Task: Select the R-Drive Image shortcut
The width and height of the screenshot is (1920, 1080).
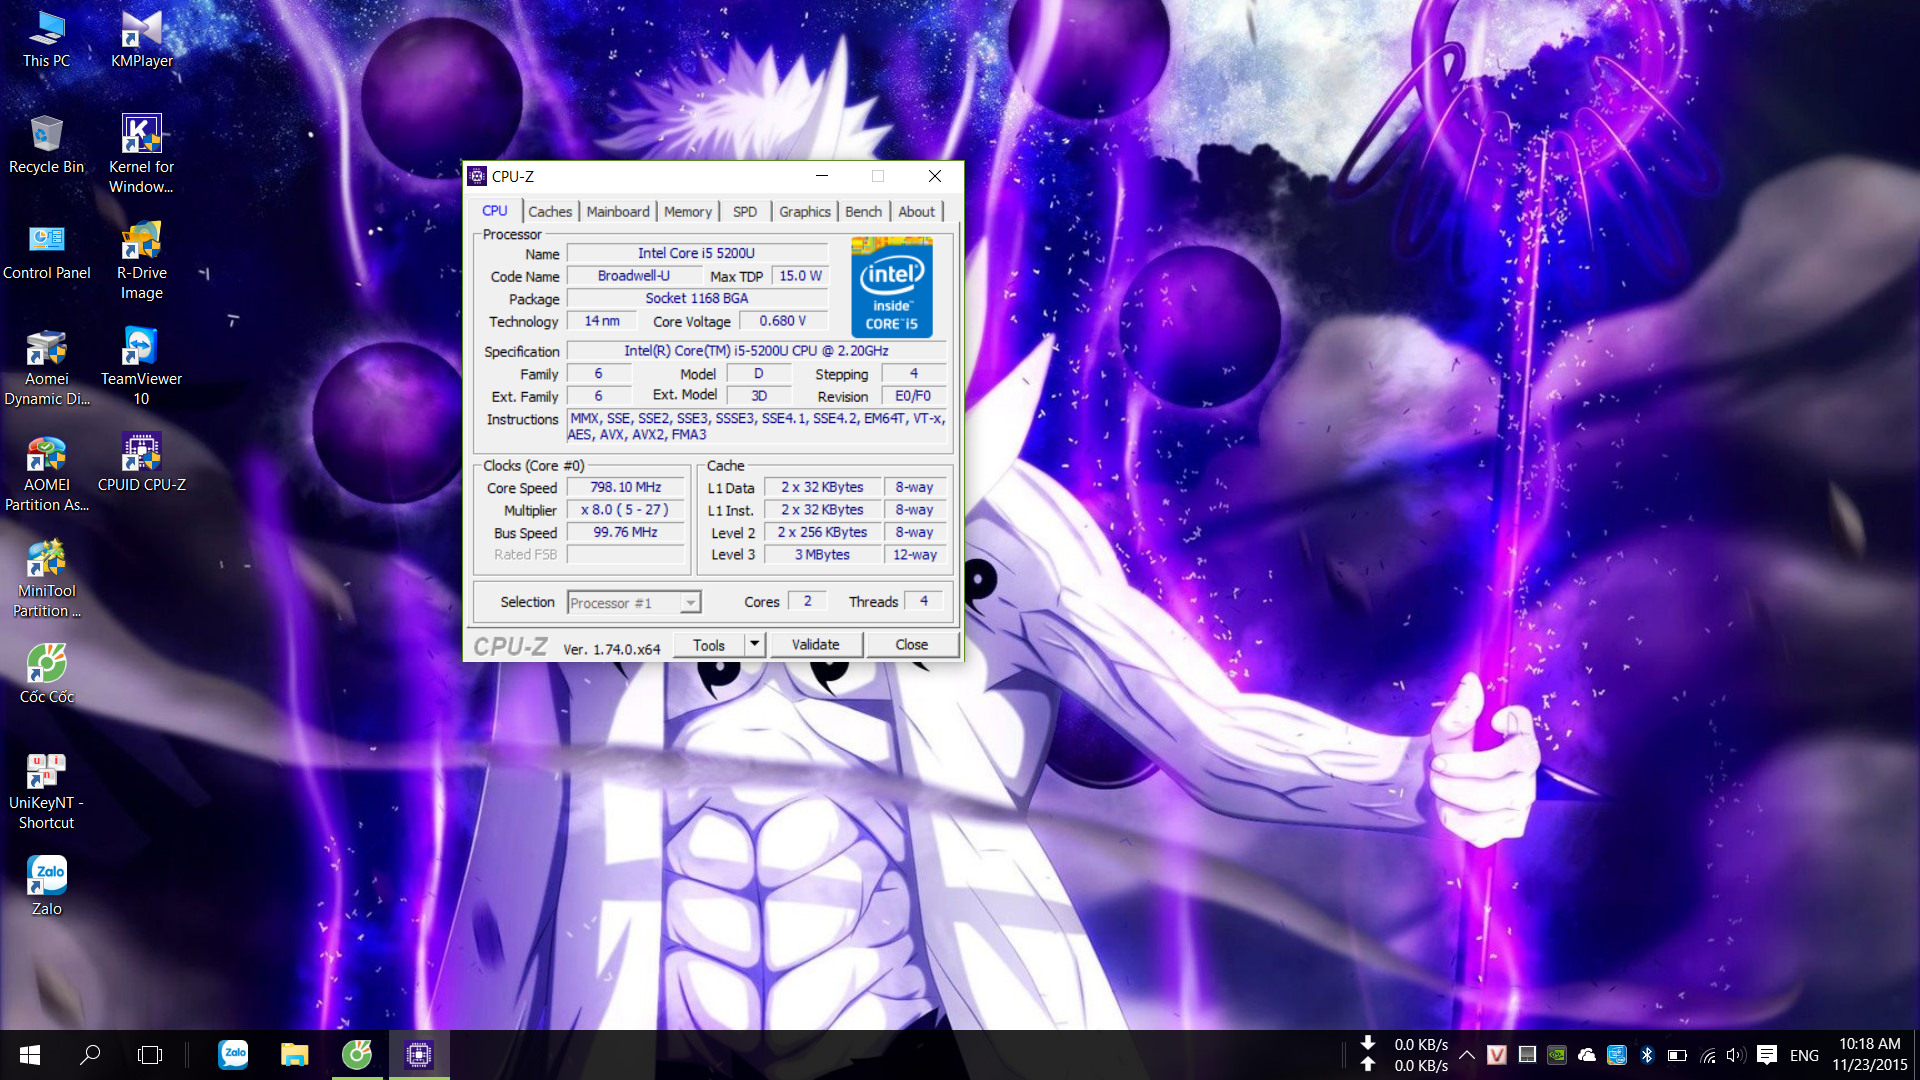Action: click(x=141, y=262)
